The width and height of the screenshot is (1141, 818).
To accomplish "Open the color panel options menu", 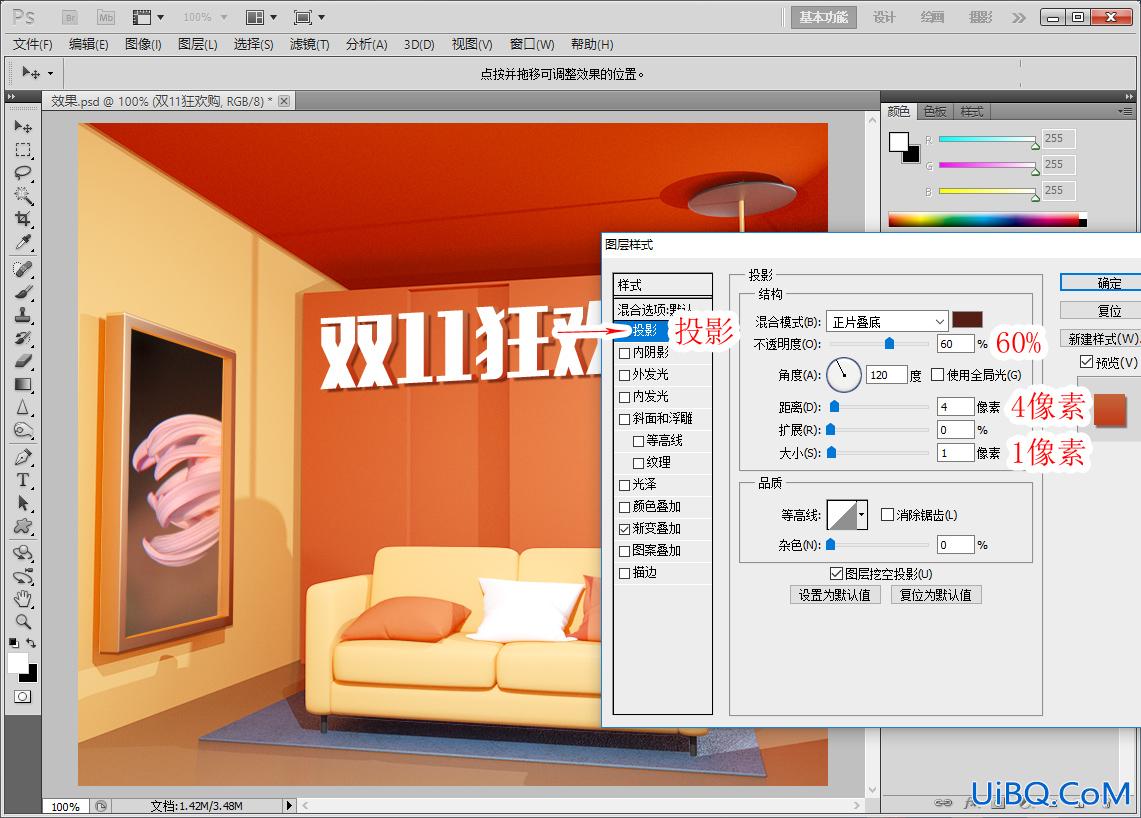I will coord(1125,111).
